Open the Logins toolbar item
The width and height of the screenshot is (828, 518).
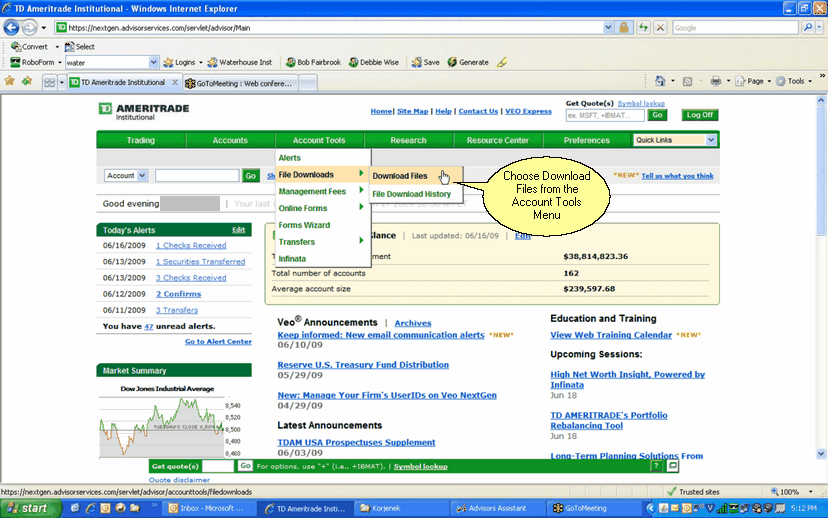click(183, 62)
